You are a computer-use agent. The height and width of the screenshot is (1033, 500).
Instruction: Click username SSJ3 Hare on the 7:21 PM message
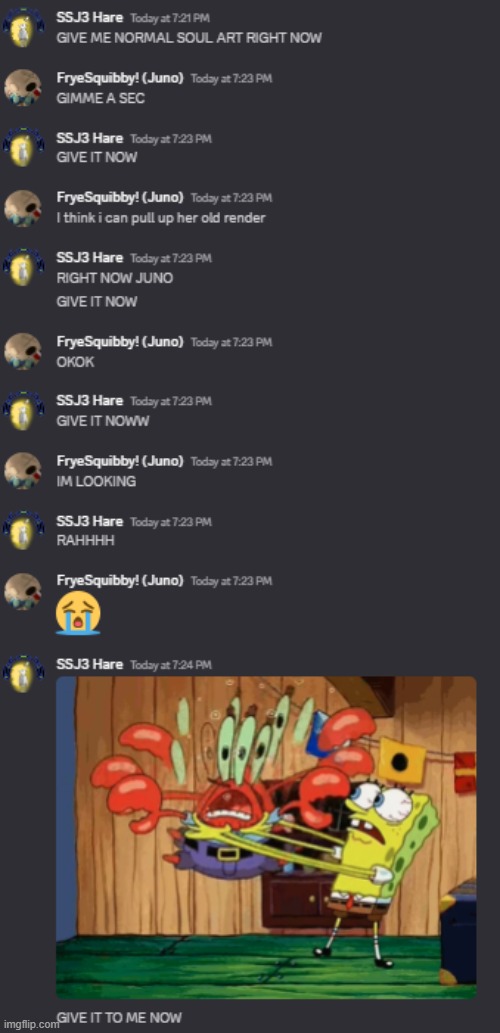click(x=90, y=18)
